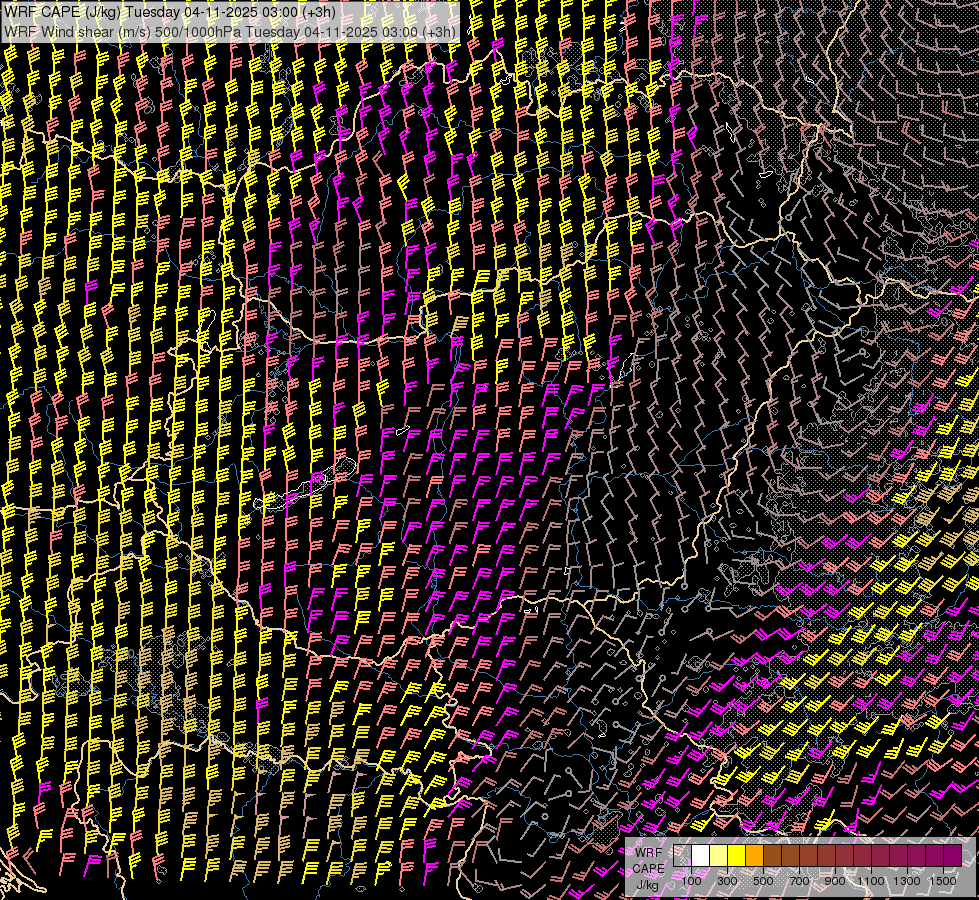This screenshot has width=979, height=900.
Task: Pick the 700 value on the CAPE scale
Action: [799, 881]
